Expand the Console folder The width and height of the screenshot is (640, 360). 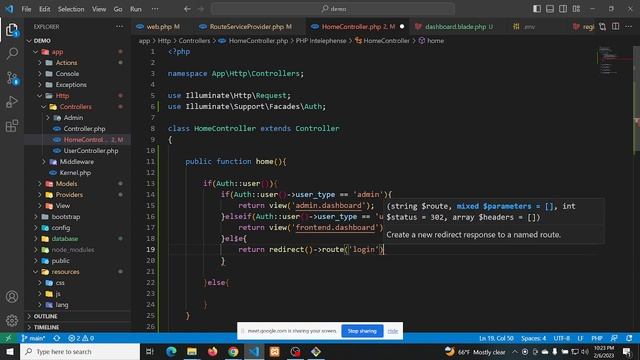[x=40, y=74]
